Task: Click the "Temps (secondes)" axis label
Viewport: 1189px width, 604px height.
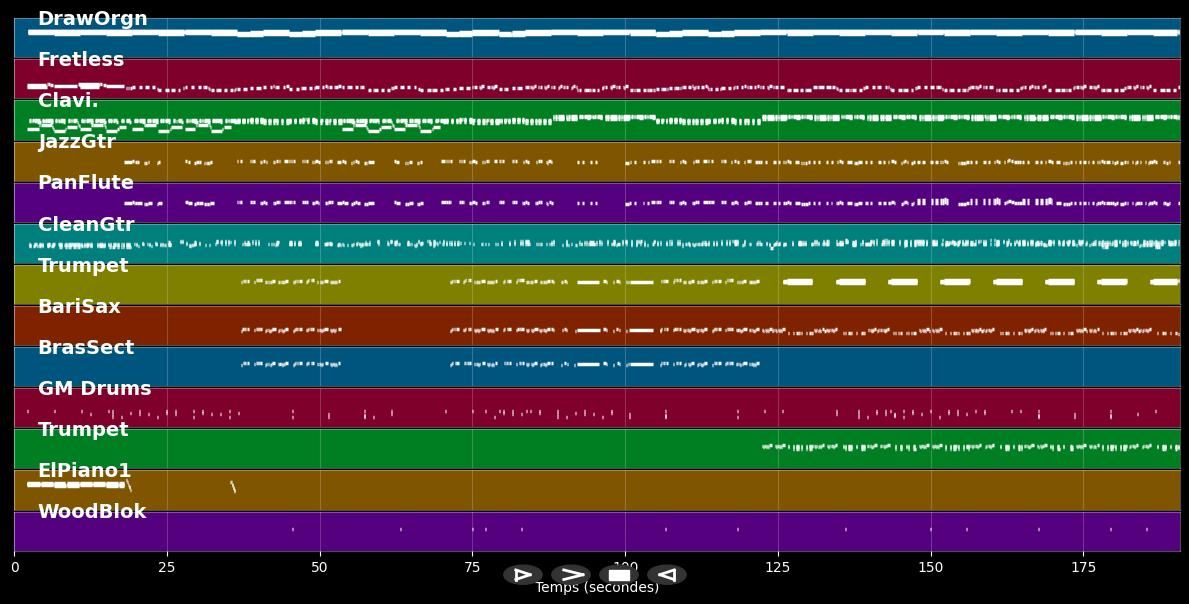Action: 597,588
